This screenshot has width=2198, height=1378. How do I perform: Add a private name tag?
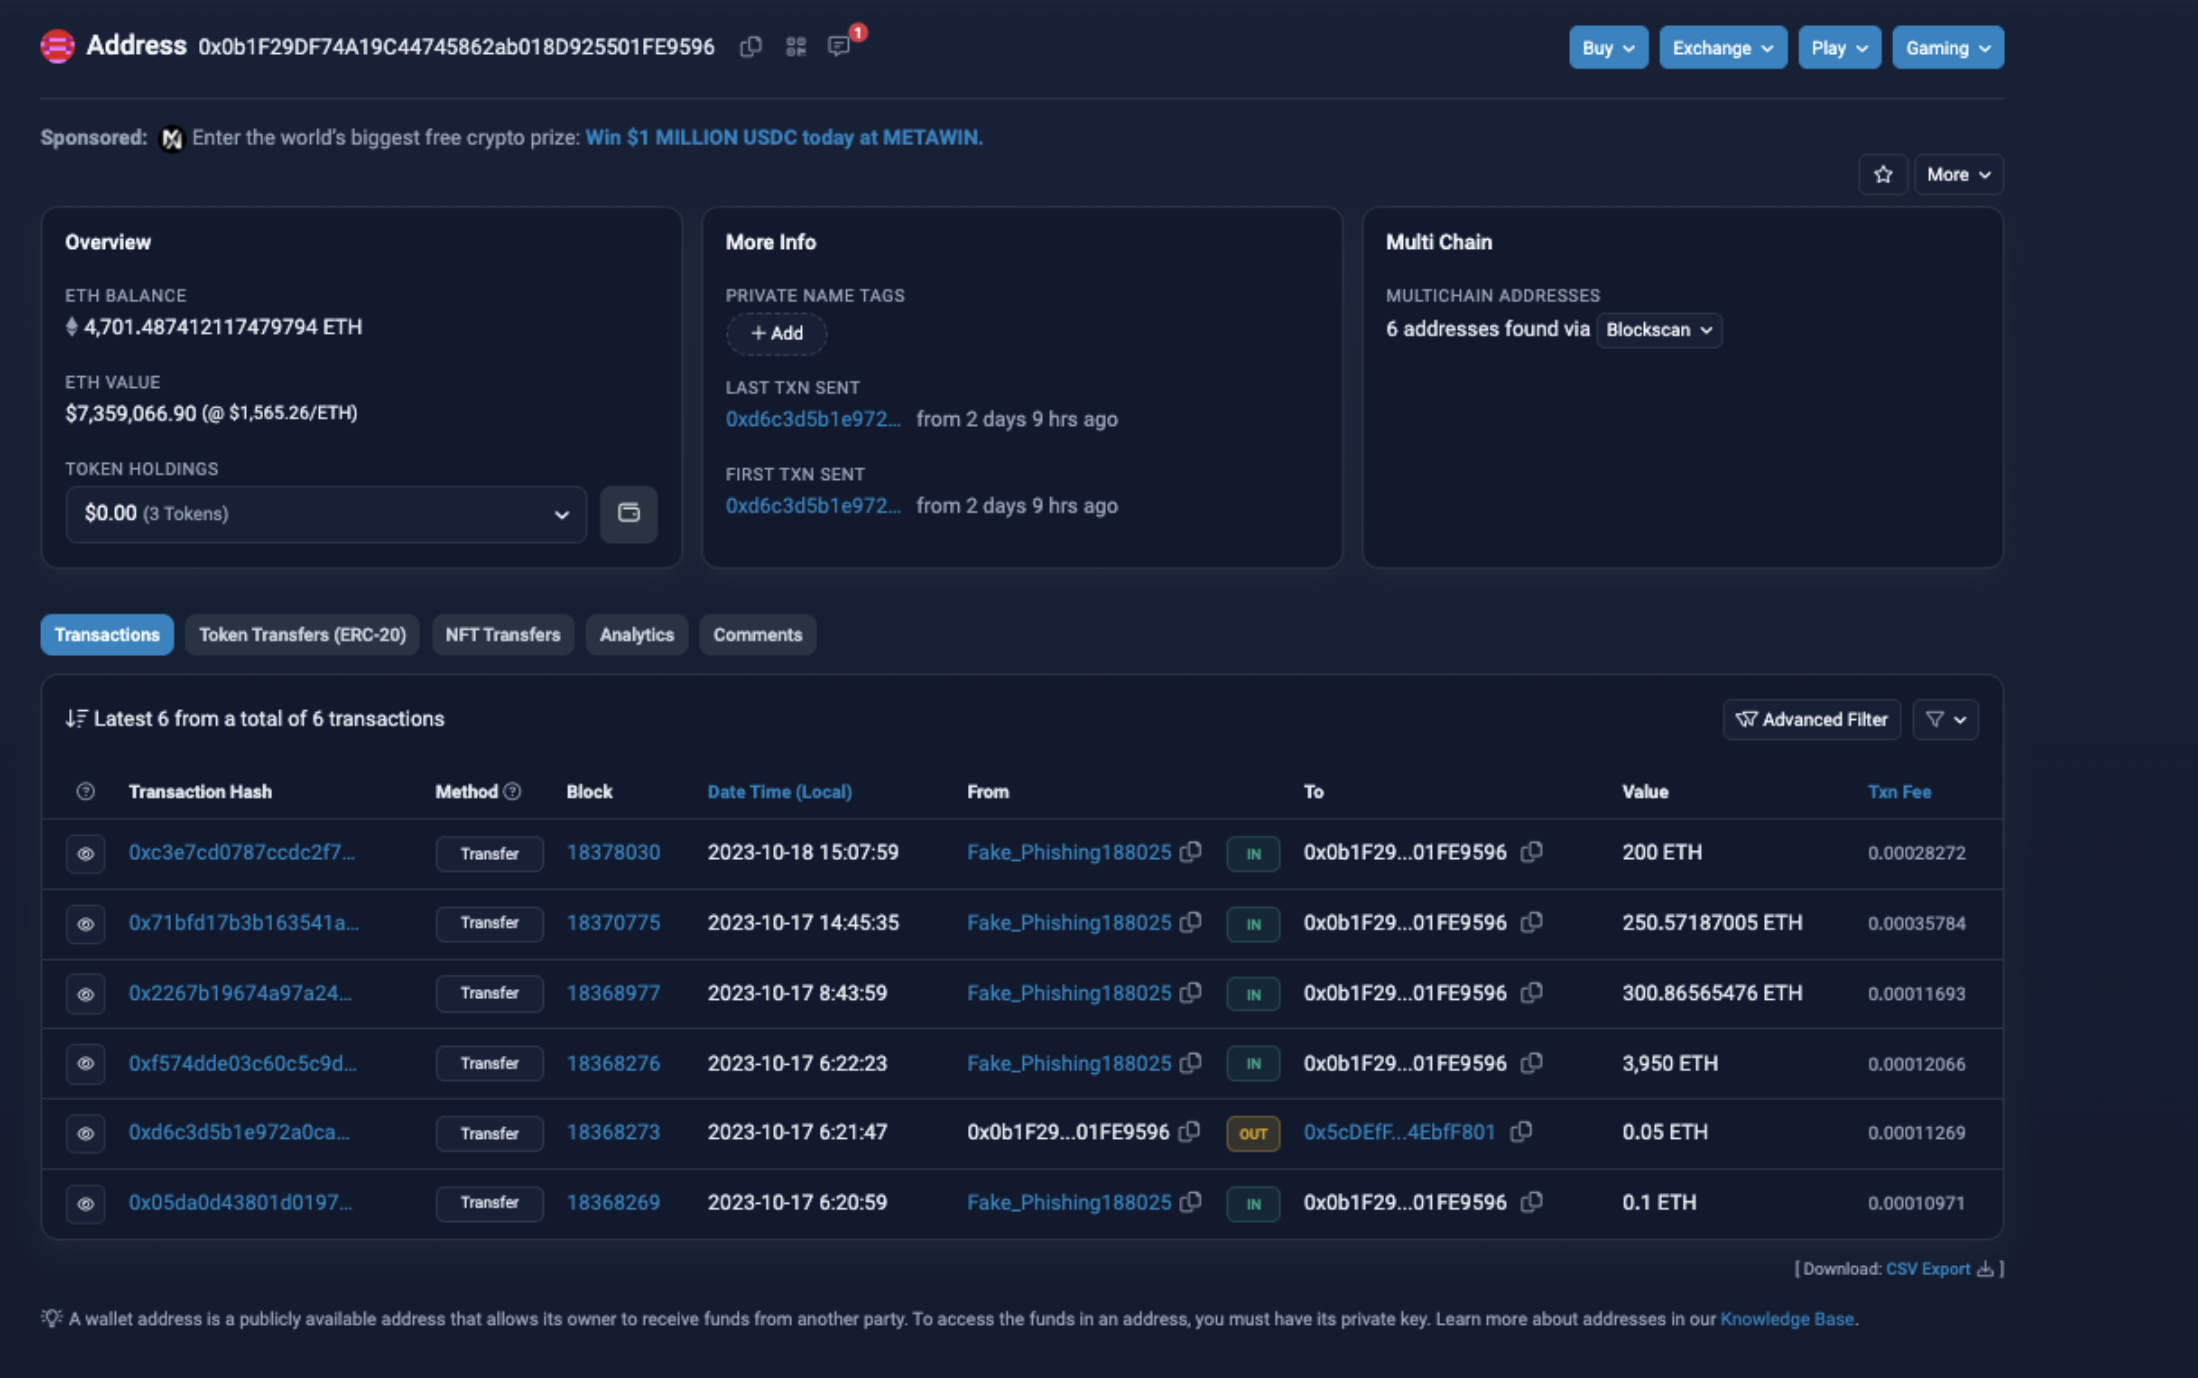click(x=777, y=333)
